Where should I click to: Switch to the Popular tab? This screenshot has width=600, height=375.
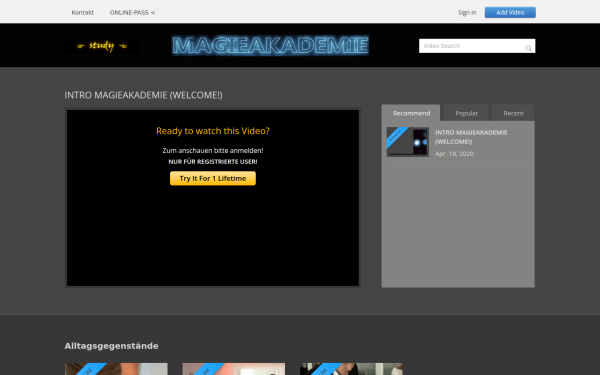[466, 113]
